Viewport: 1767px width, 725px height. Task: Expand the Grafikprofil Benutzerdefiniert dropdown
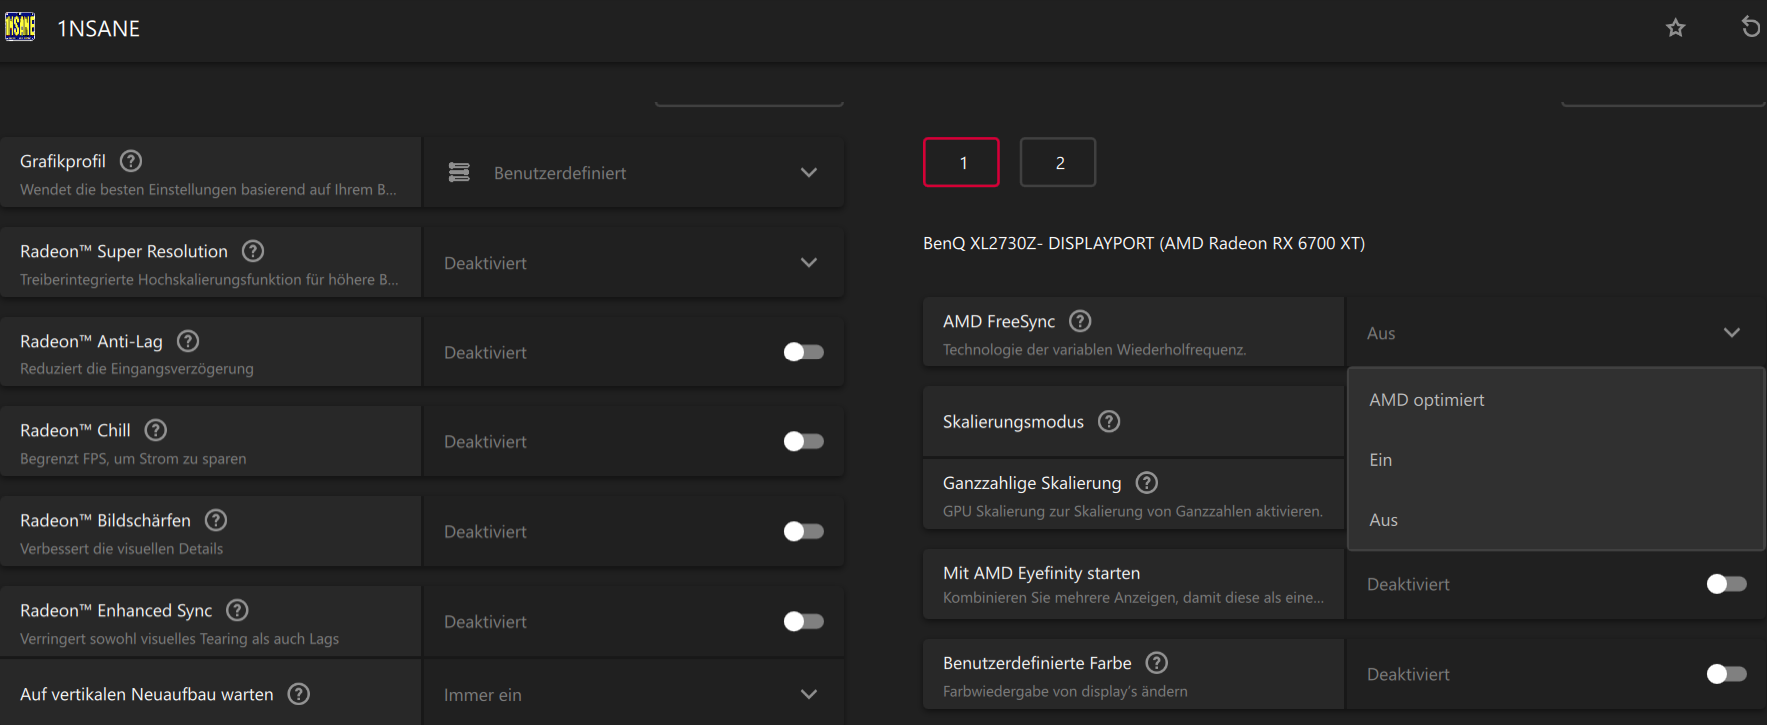[x=634, y=173]
